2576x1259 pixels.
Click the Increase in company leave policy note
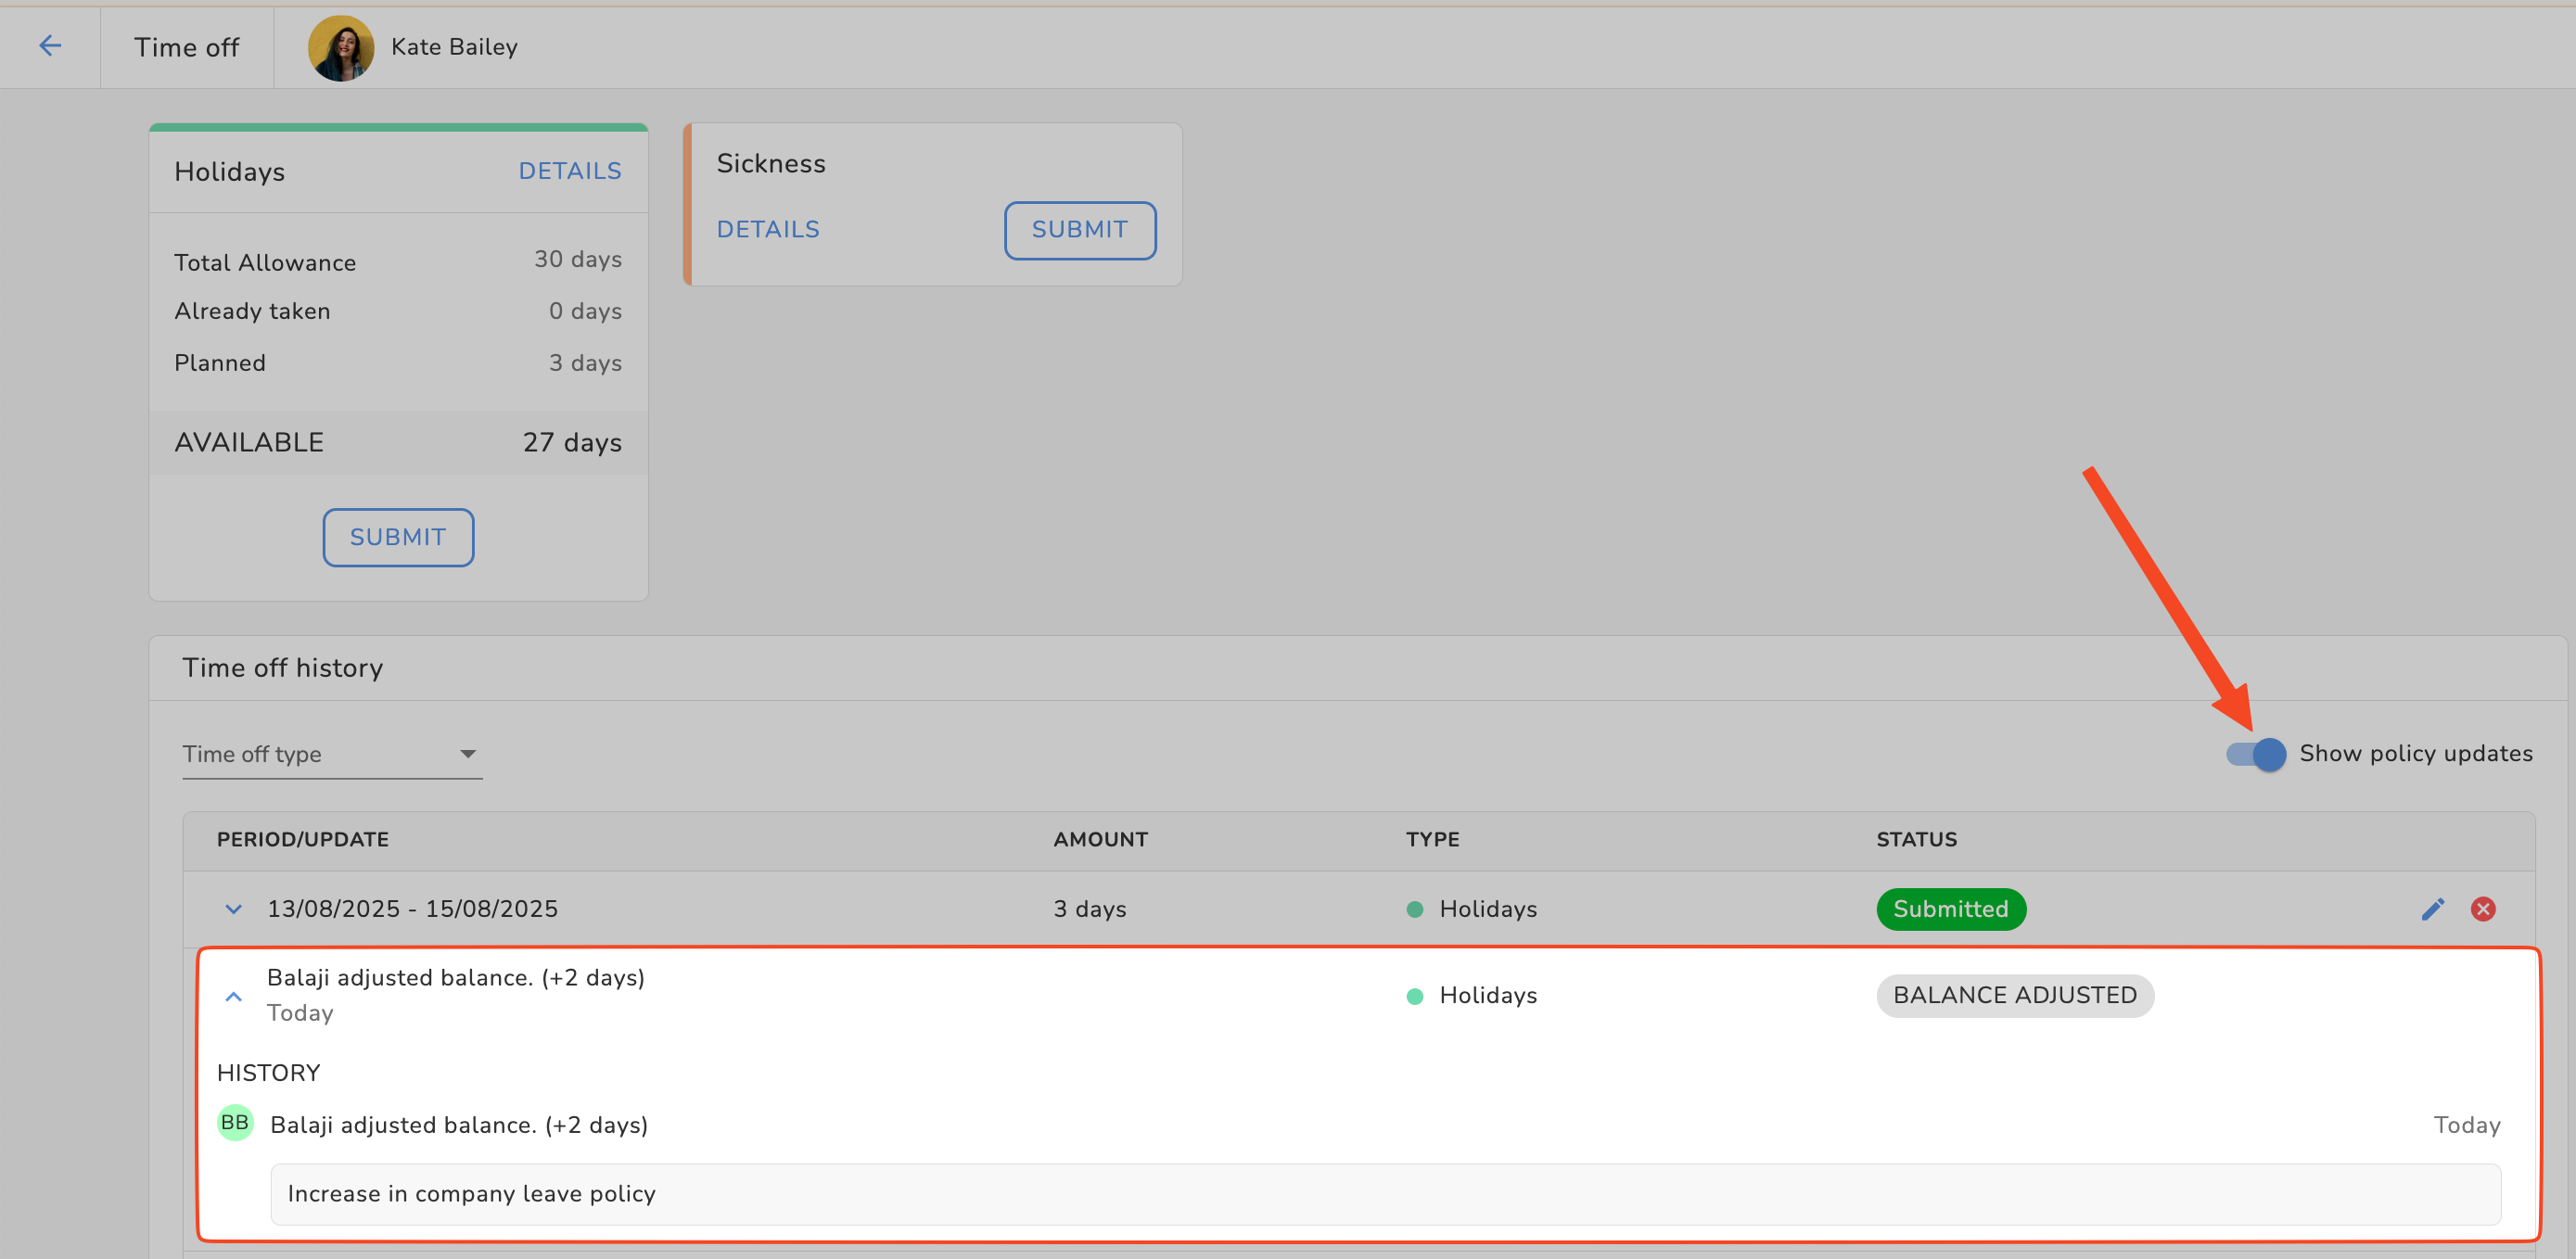(471, 1193)
